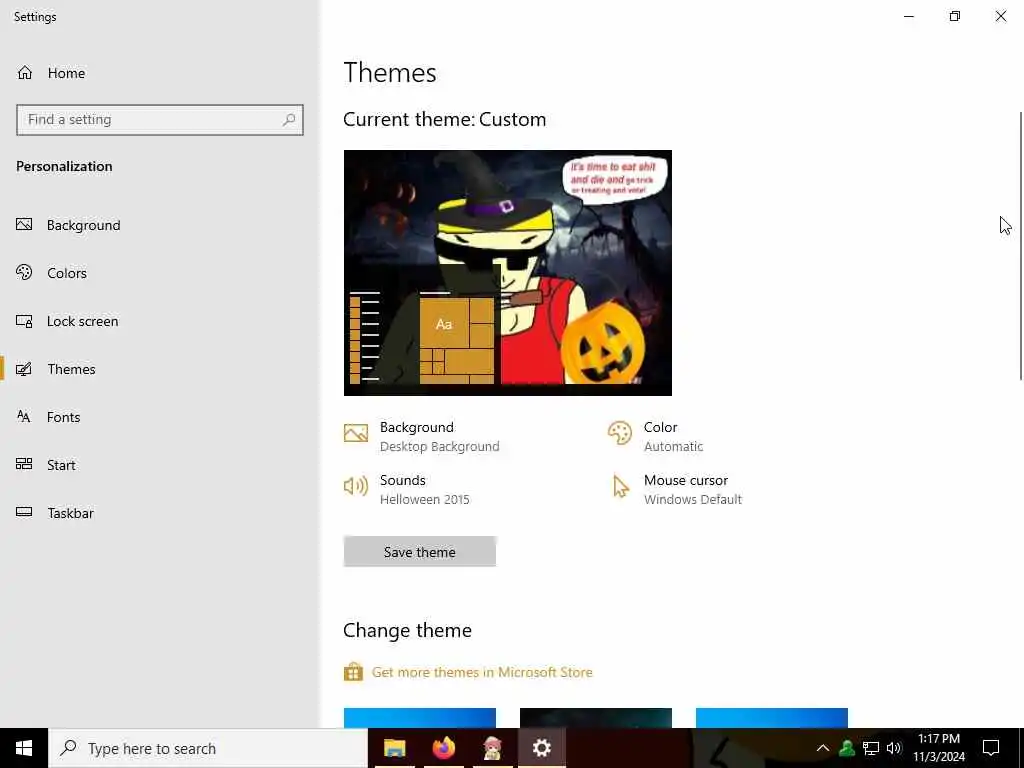Select the first blue theme thumbnail
The image size is (1024, 768).
(420, 718)
